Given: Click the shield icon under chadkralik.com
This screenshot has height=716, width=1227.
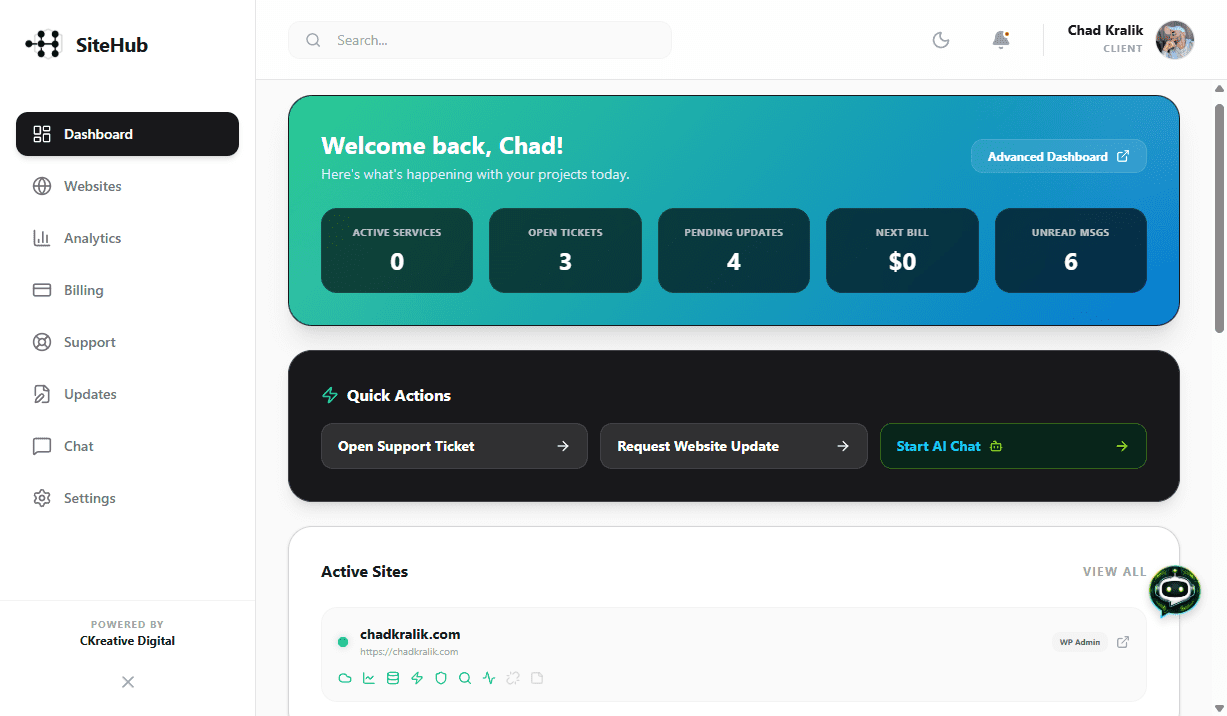Looking at the screenshot, I should [x=441, y=678].
